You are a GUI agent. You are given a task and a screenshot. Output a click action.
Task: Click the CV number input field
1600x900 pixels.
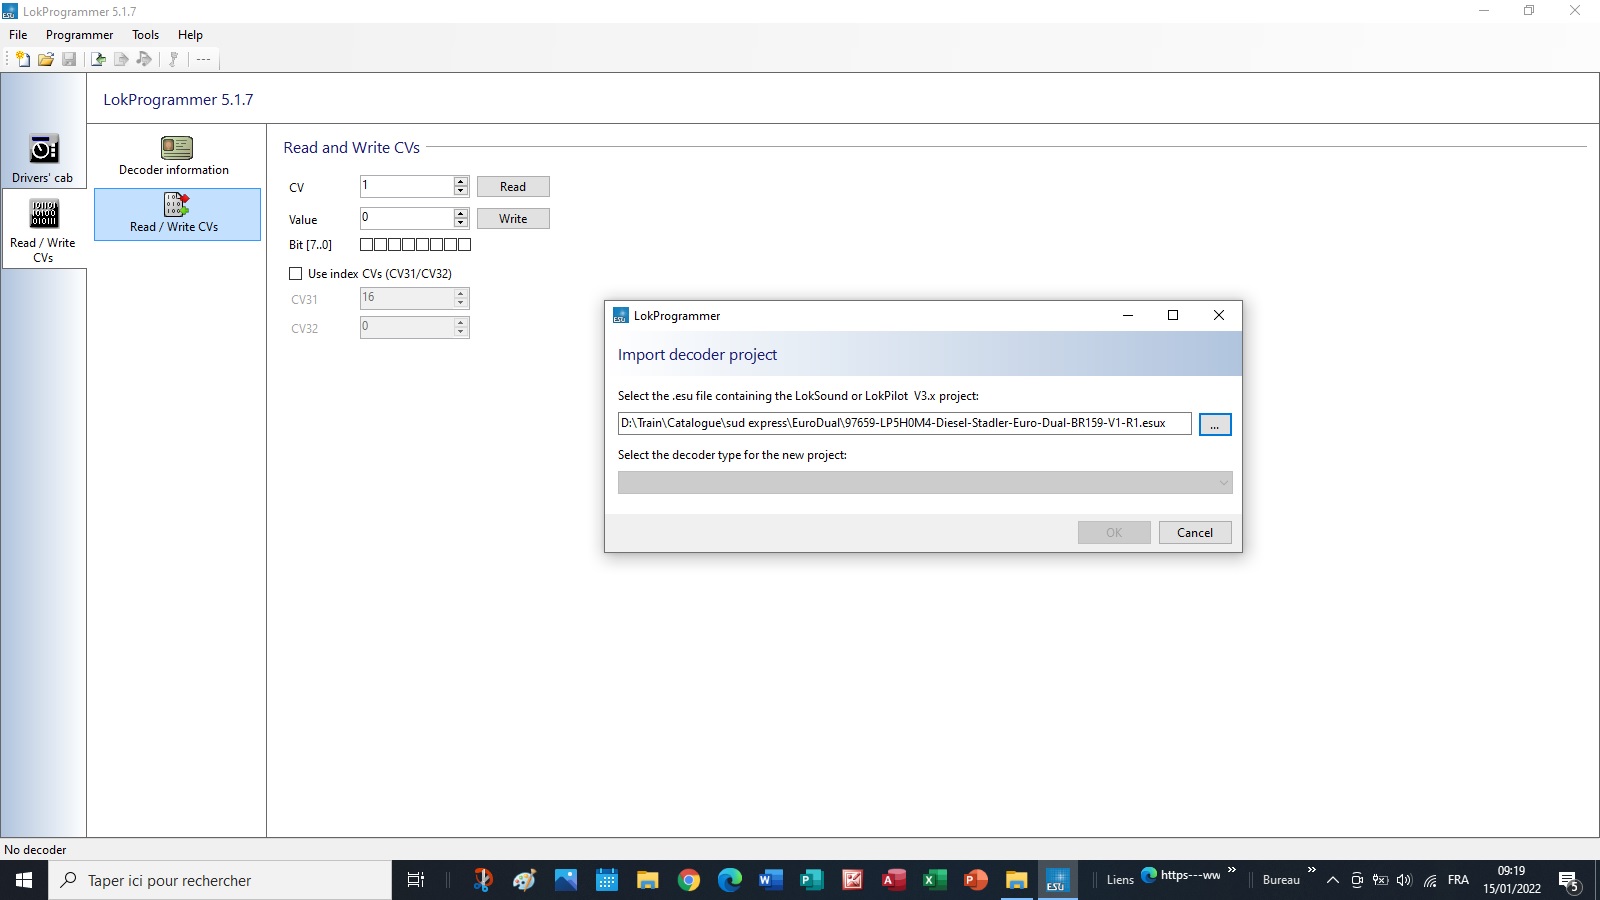pos(407,186)
